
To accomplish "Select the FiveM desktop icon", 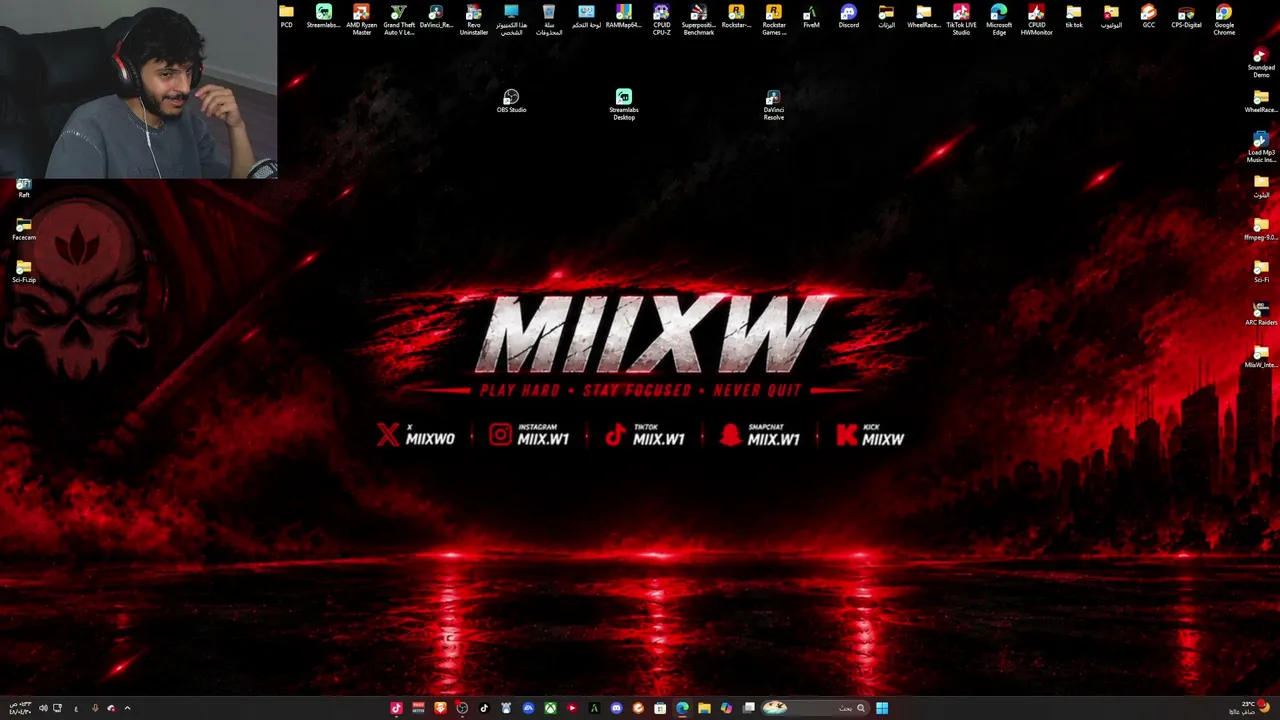I will pyautogui.click(x=811, y=16).
